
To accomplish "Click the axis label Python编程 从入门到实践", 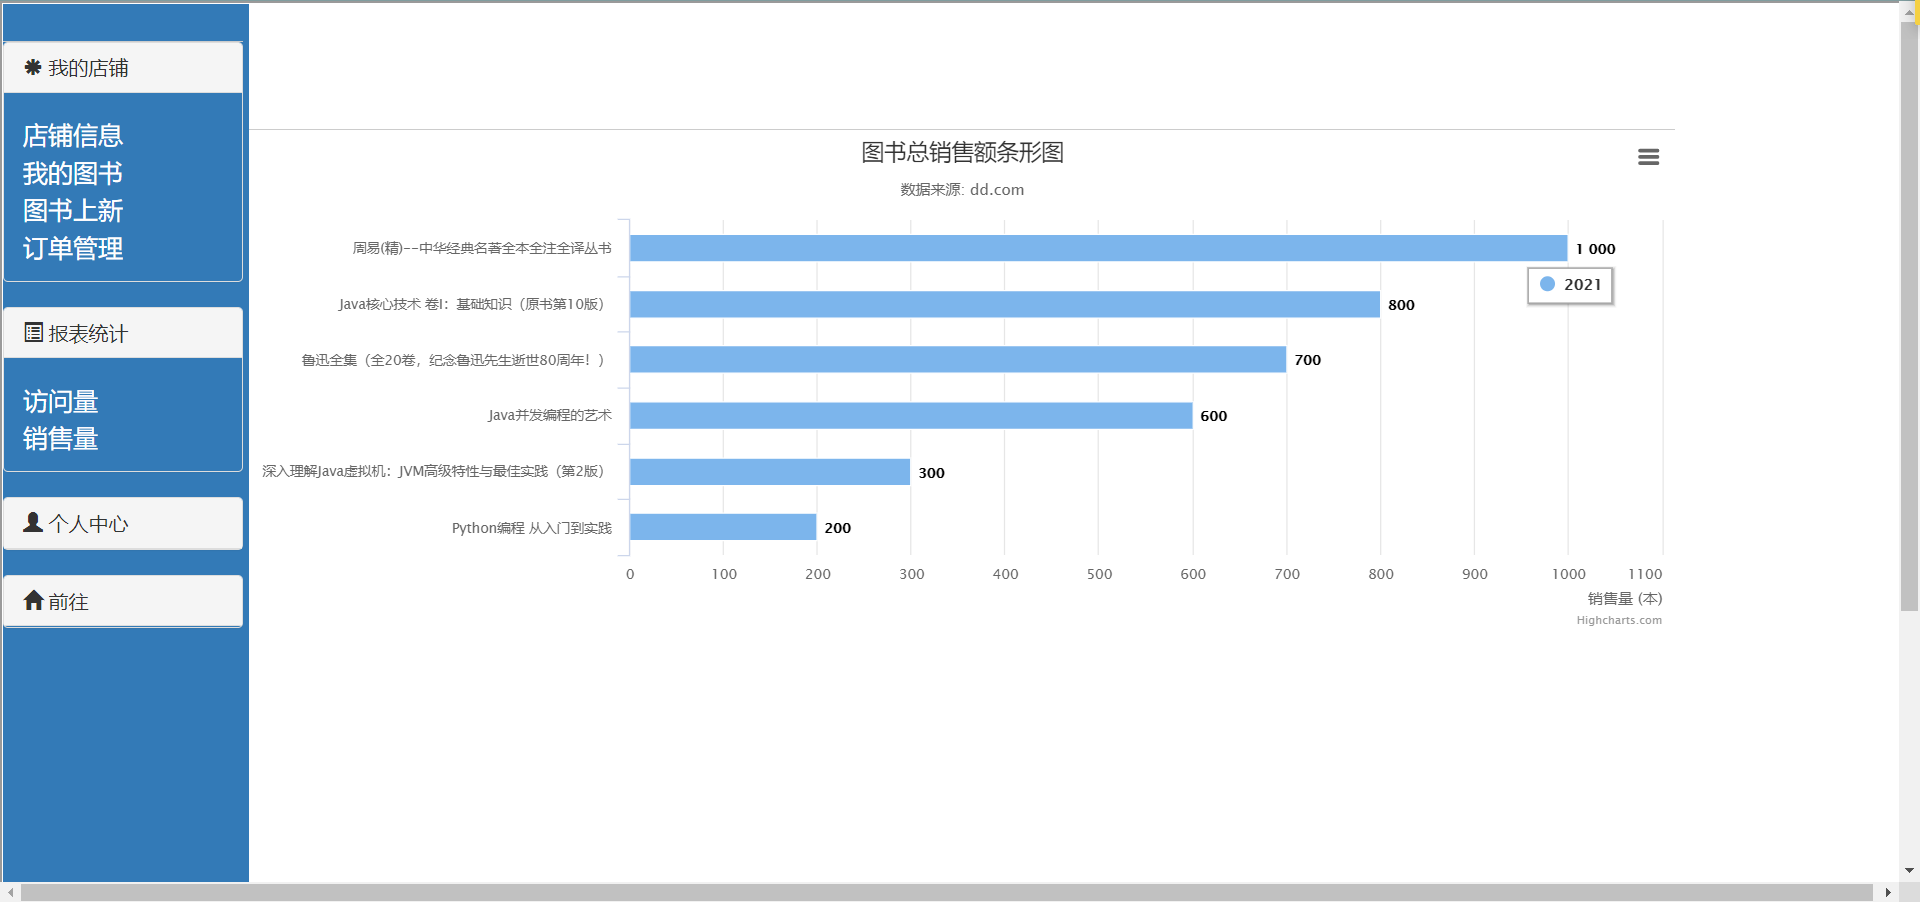I will pos(532,528).
